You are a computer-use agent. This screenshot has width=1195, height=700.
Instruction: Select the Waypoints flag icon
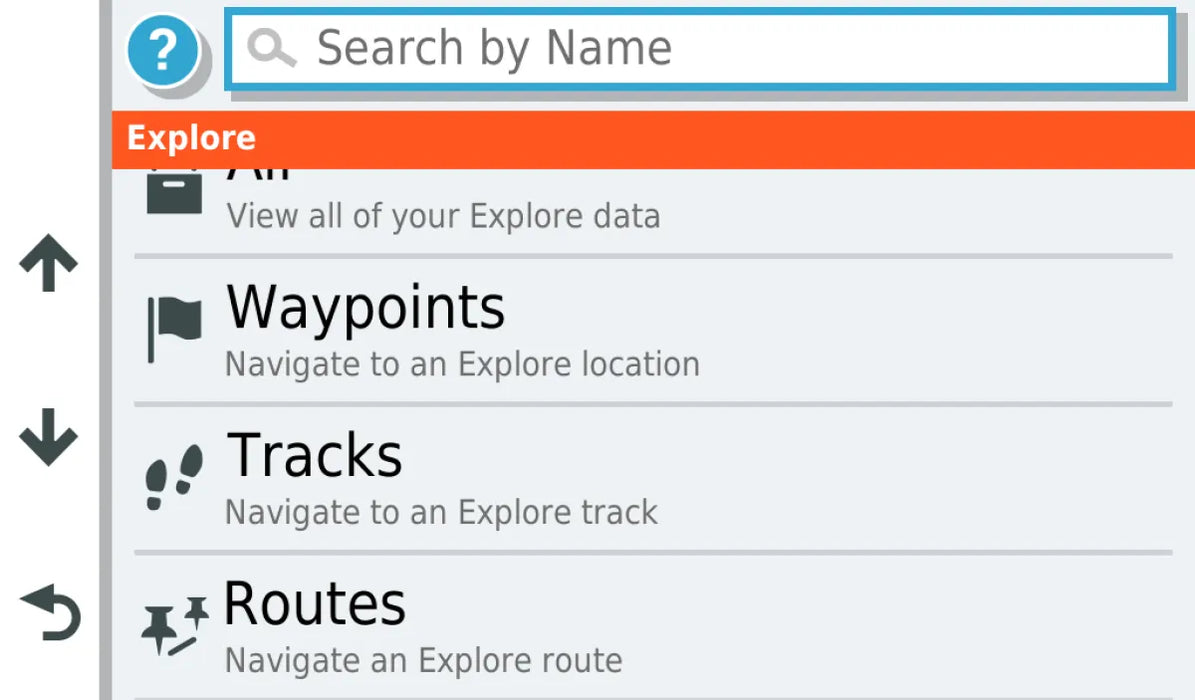point(174,328)
